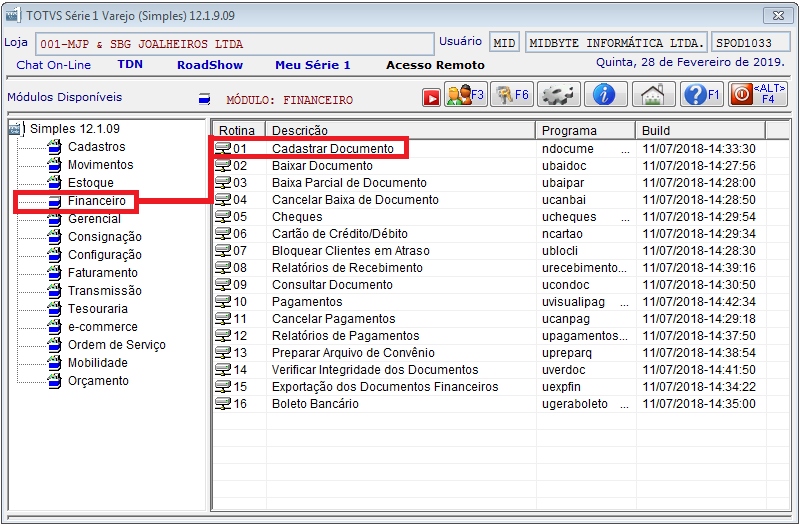Click the MIDBYTE INFORMÁTICA LTDA. field
Image resolution: width=800 pixels, height=527 pixels.
point(616,43)
